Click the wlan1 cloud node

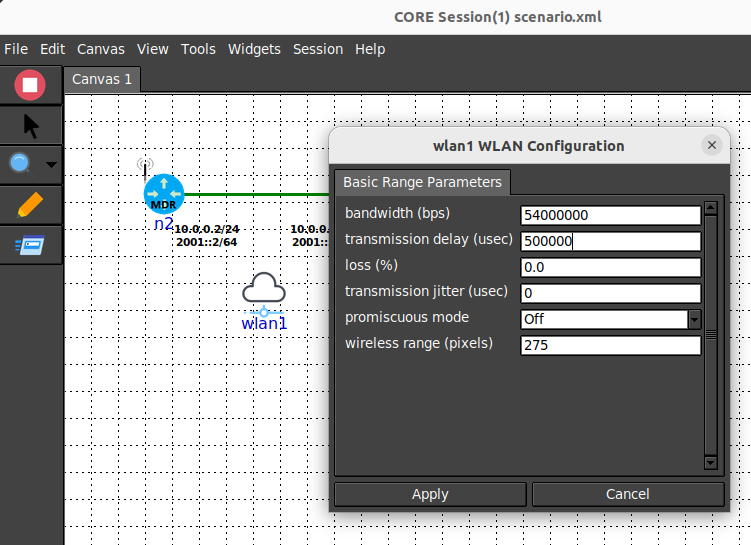pos(264,290)
